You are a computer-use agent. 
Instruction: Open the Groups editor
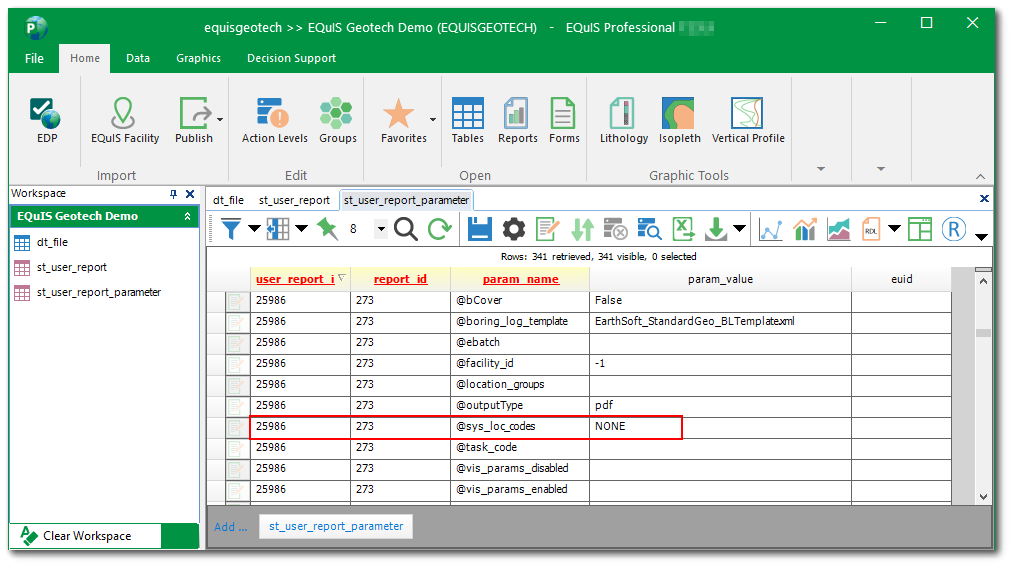[x=337, y=120]
